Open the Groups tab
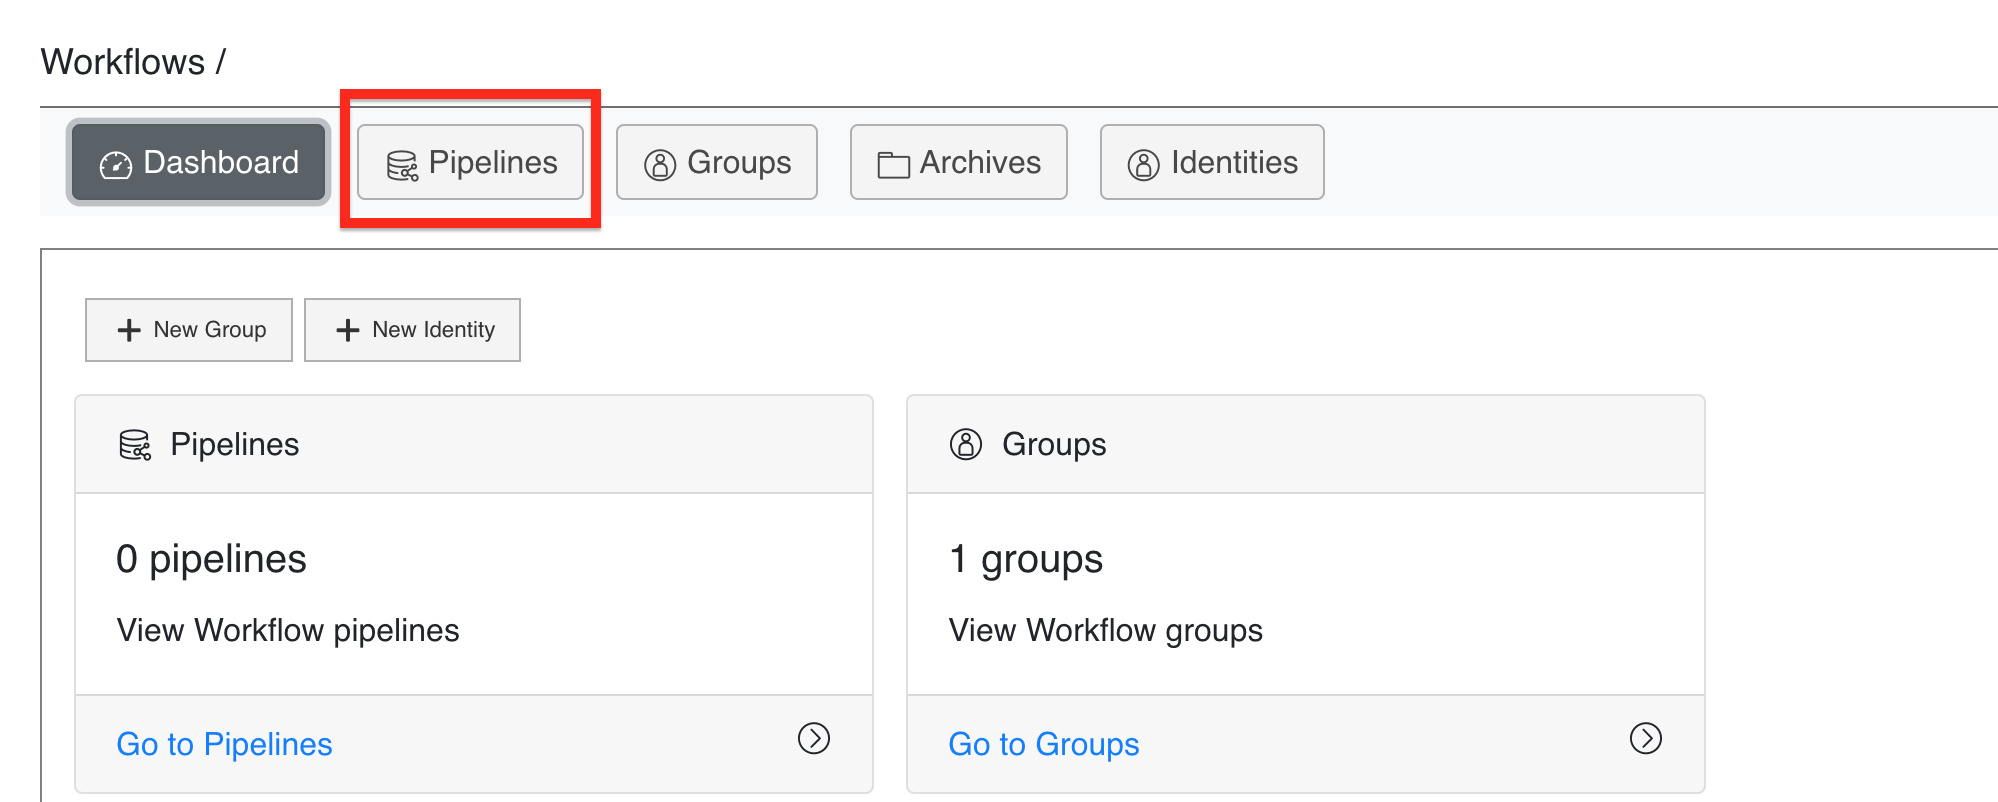 (x=717, y=162)
